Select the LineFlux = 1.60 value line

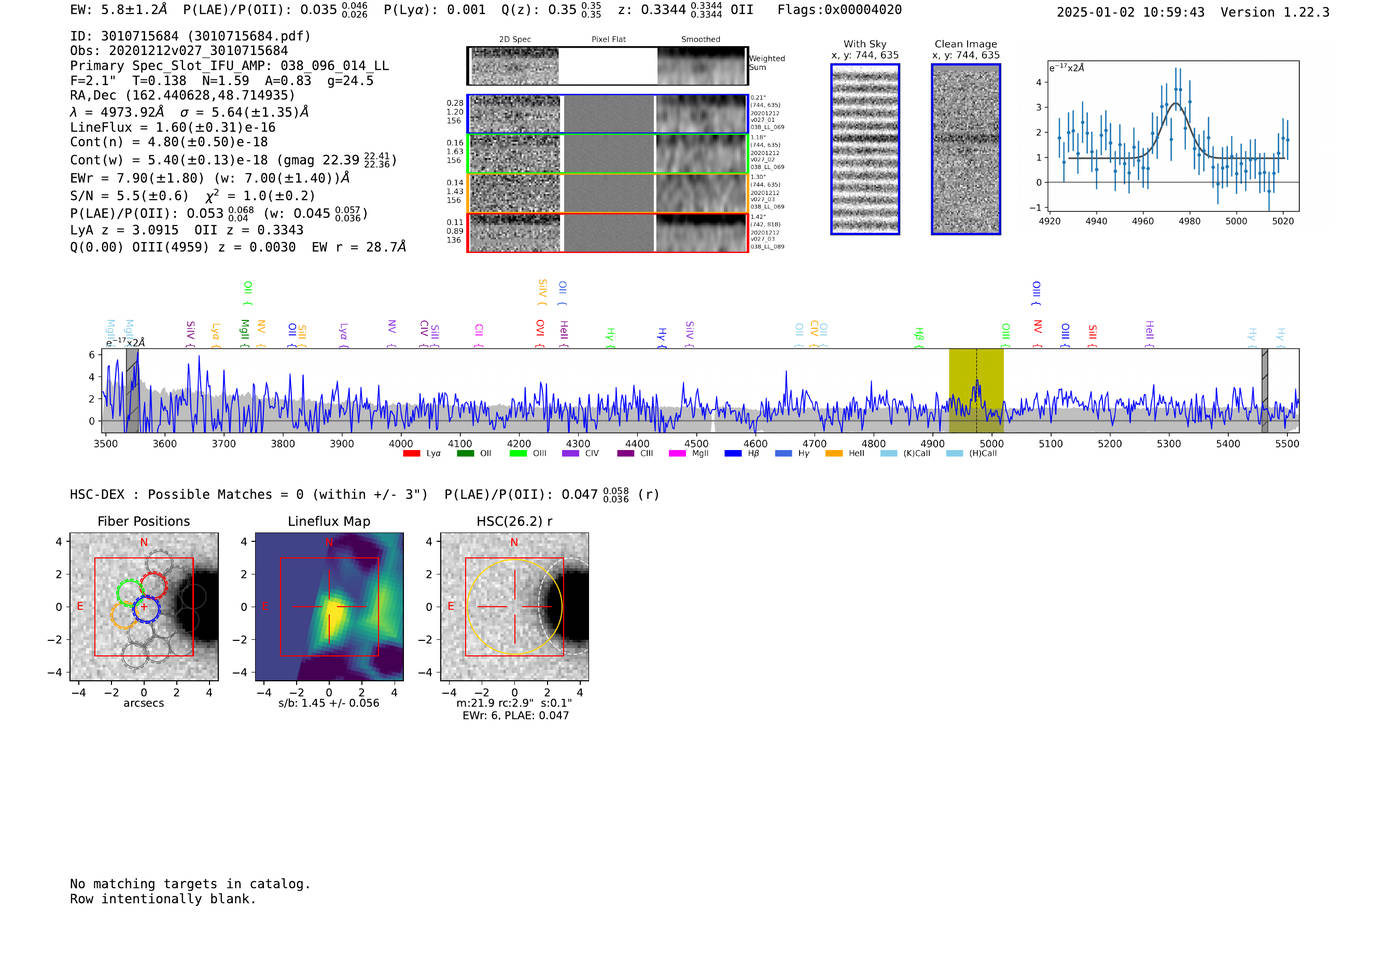[173, 128]
